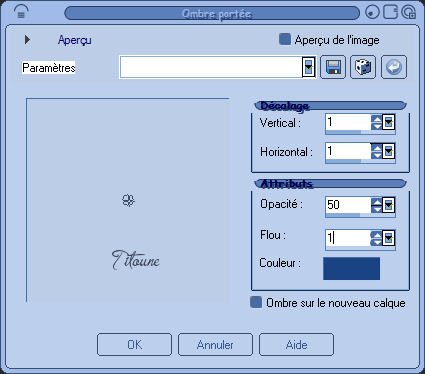Open the Flou slider dropdown
The image size is (425, 374).
388,238
